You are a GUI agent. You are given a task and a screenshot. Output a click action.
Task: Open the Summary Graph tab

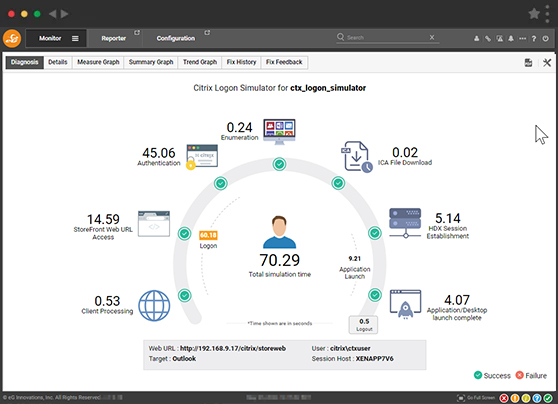click(151, 62)
